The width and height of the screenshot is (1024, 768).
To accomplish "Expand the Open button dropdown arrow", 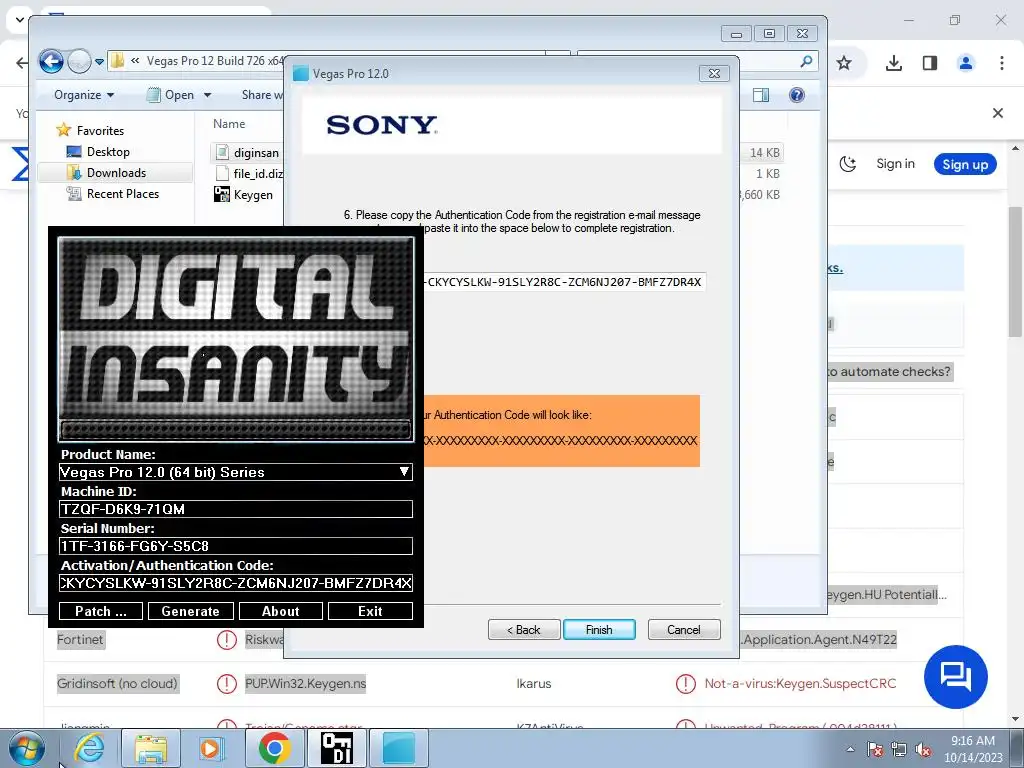I will tap(208, 95).
